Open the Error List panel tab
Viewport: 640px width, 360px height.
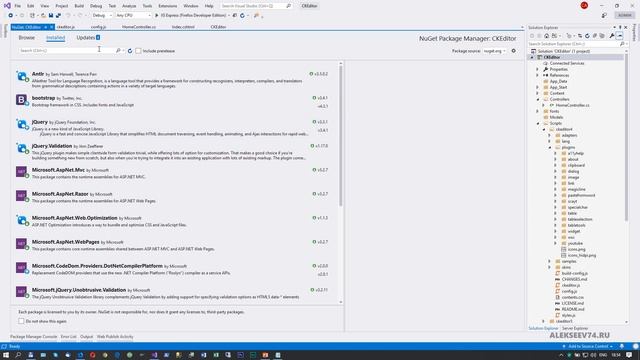point(69,337)
